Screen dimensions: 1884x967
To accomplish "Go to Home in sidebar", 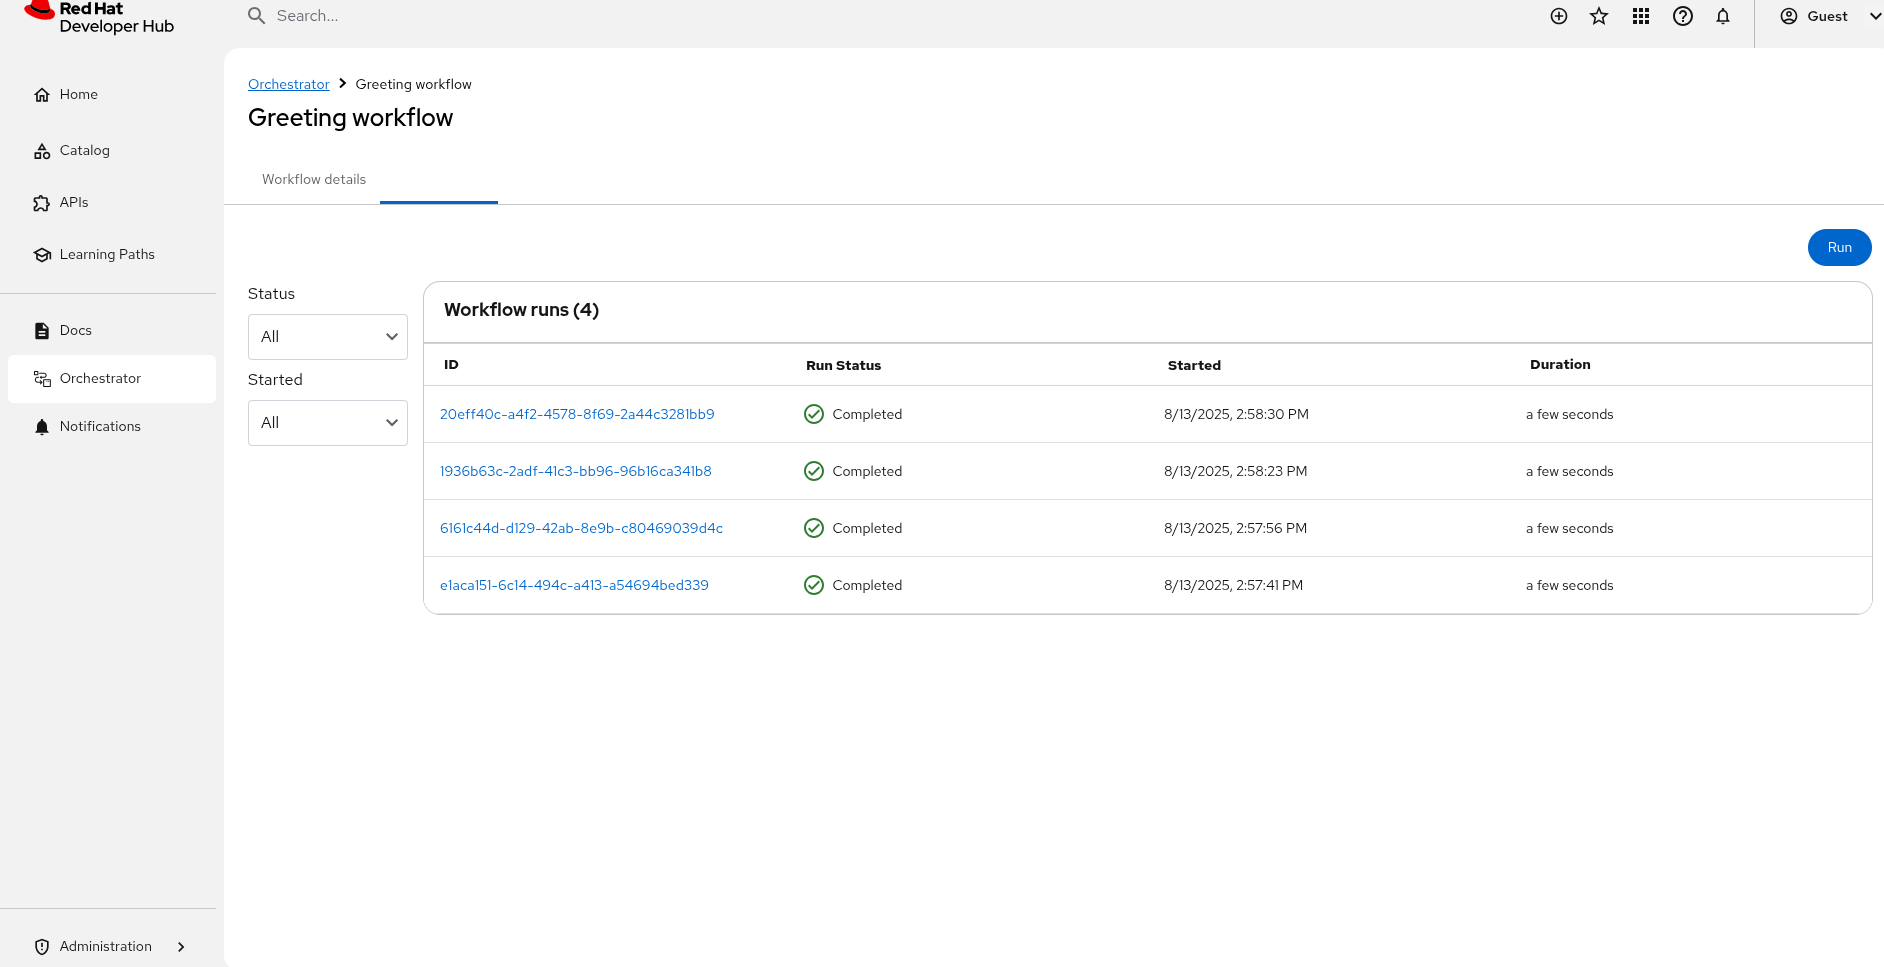I will click(x=78, y=94).
